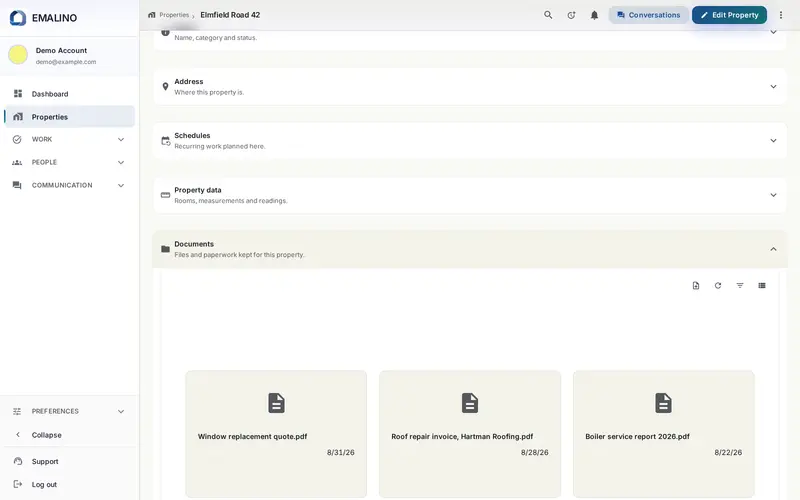This screenshot has width=800, height=500.
Task: Open the three-dot more options menu
Action: (781, 15)
